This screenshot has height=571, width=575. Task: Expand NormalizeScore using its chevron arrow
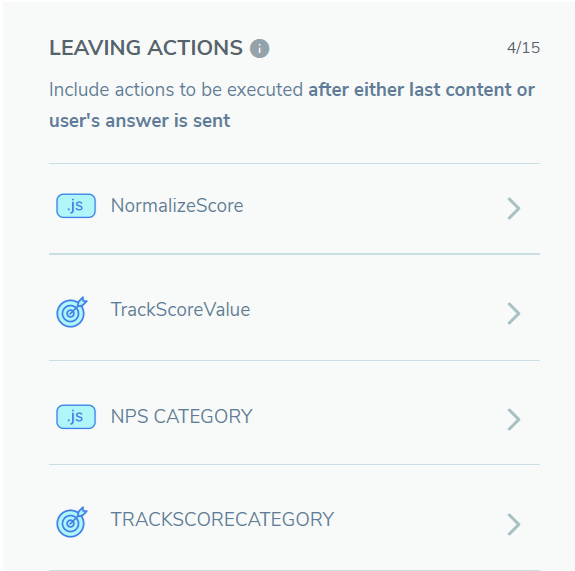(x=514, y=208)
